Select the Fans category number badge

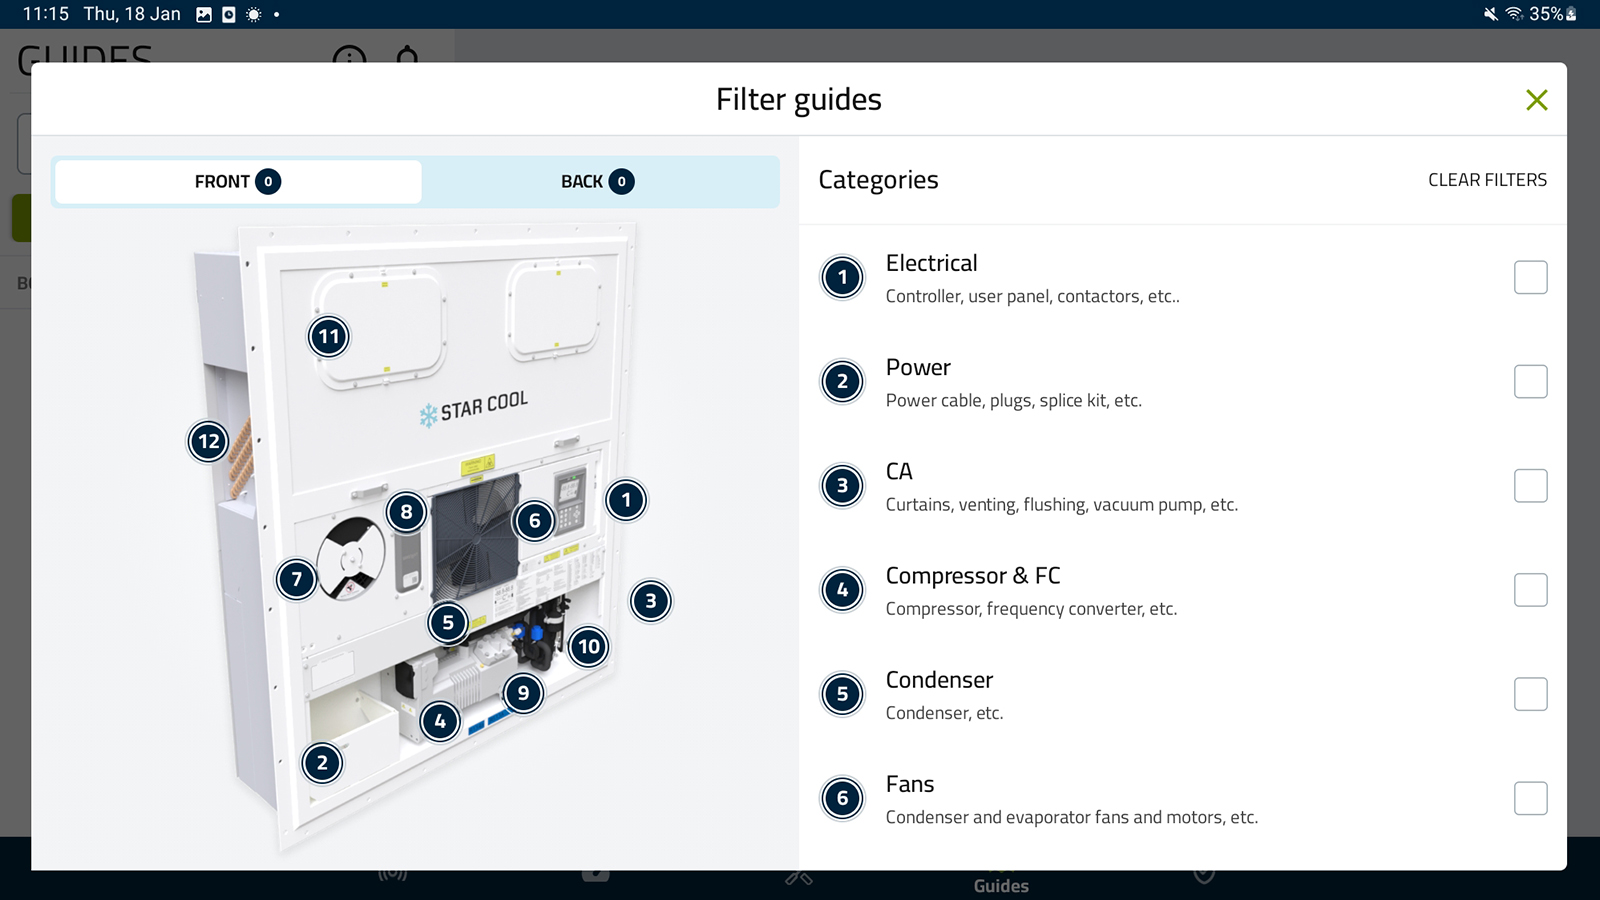tap(843, 798)
